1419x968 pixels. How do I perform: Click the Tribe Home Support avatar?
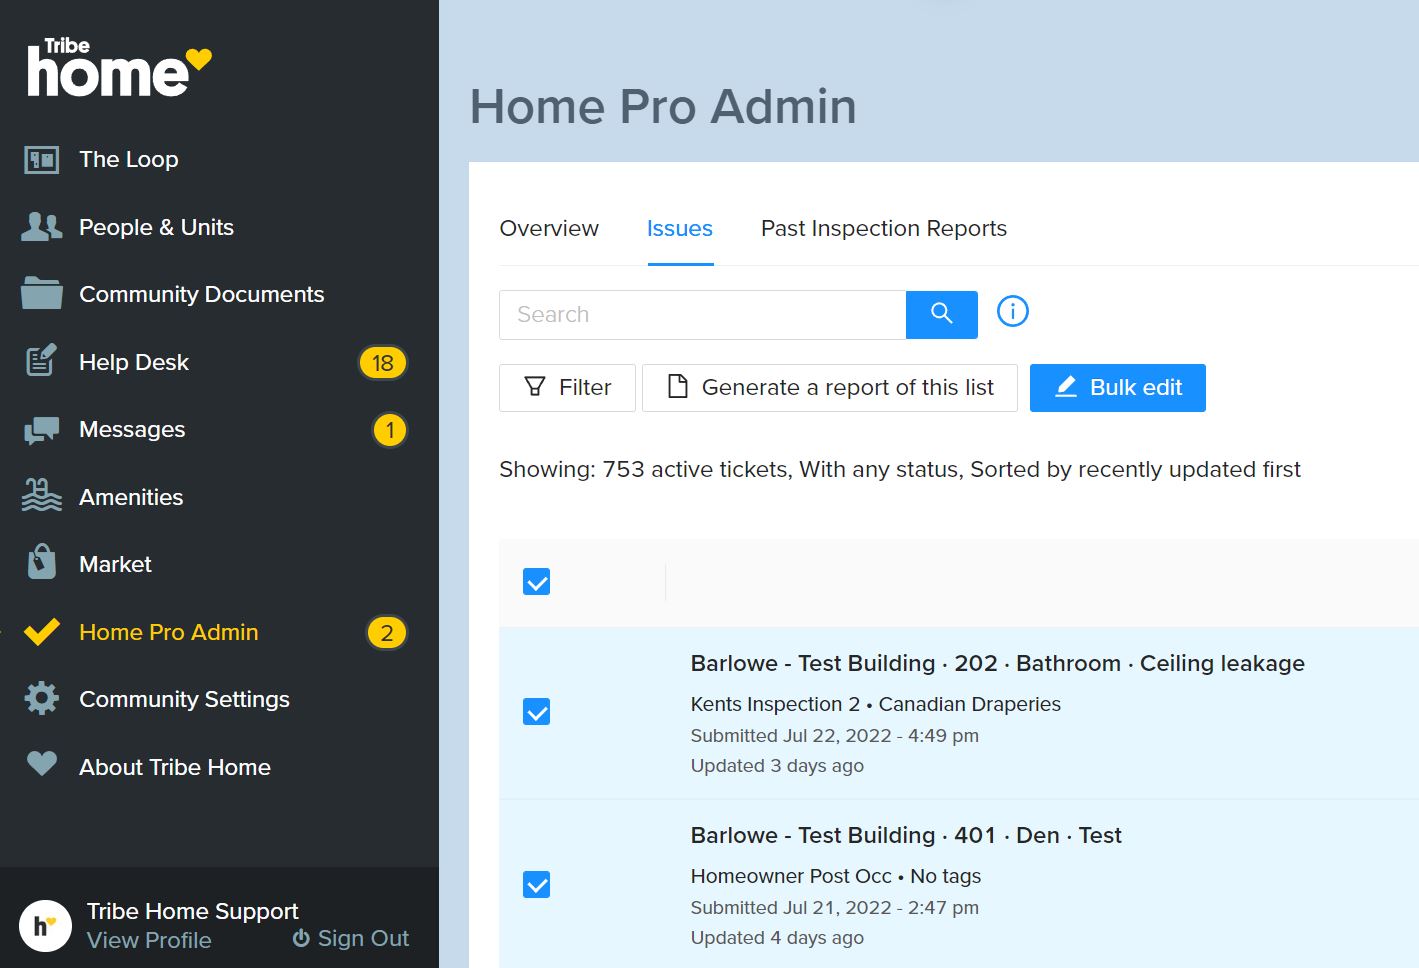(45, 925)
